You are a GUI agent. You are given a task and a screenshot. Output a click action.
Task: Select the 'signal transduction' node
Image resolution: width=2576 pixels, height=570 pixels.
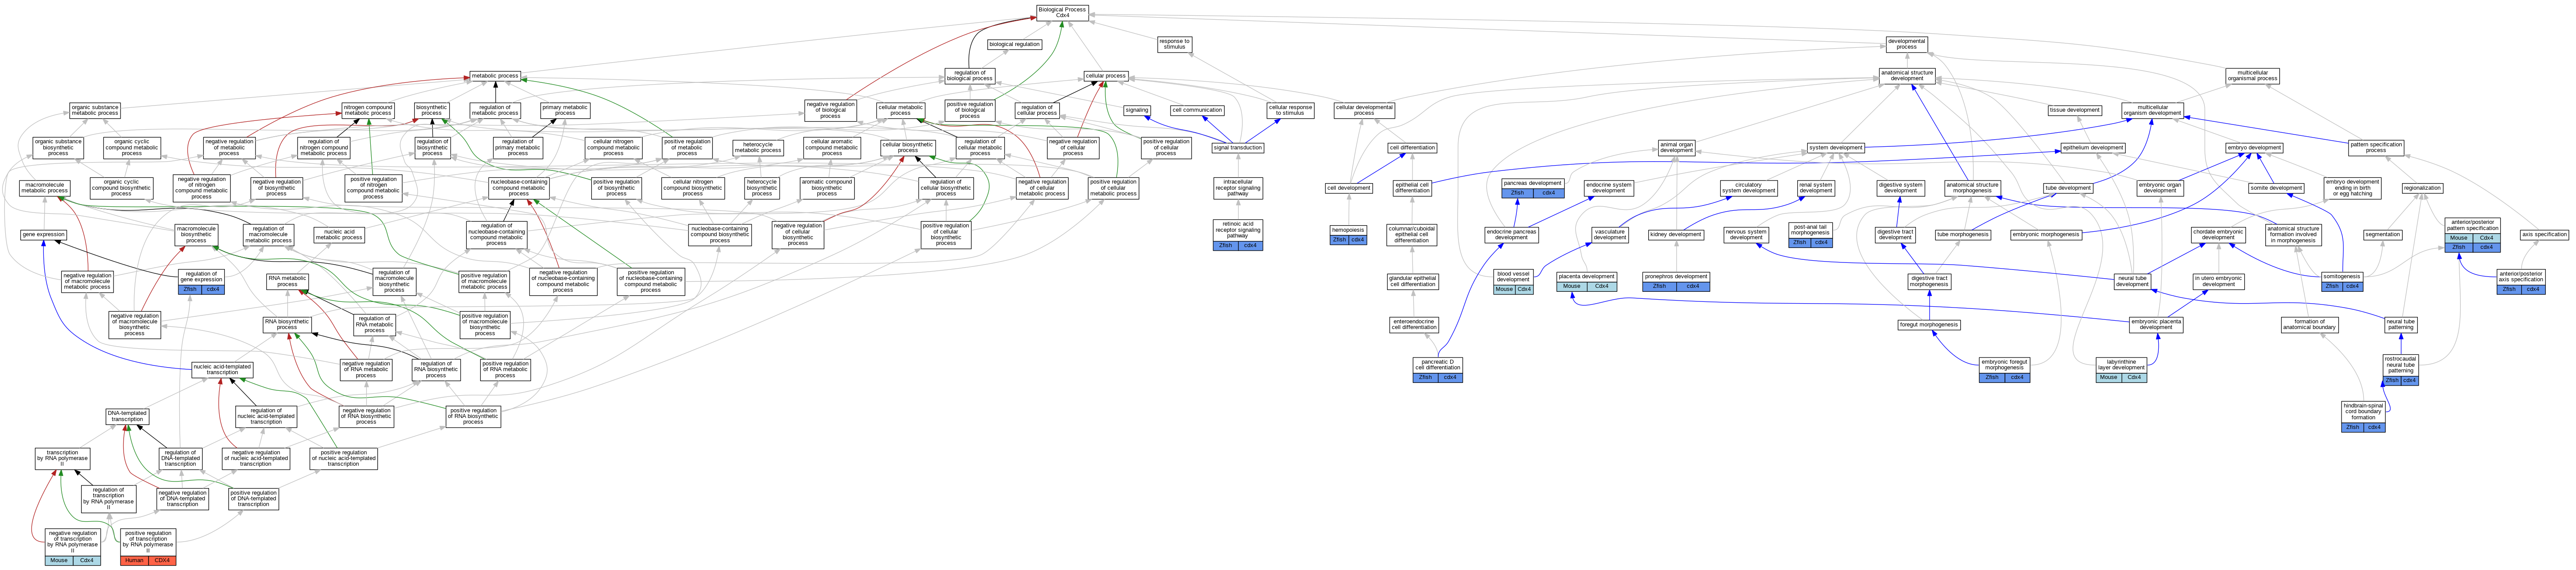[1237, 148]
